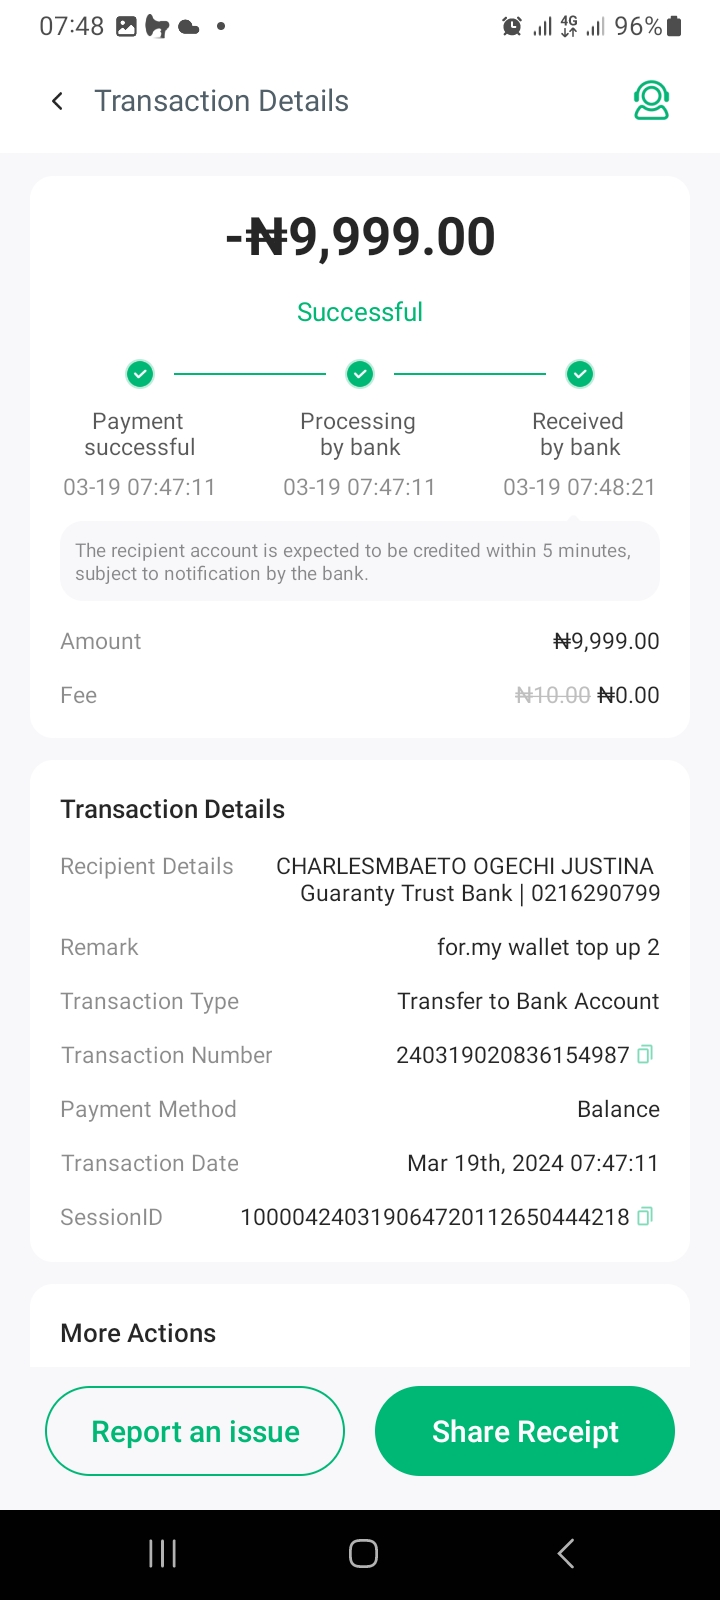Tap the battery indicator in status bar
720x1600 pixels.
pos(674,27)
